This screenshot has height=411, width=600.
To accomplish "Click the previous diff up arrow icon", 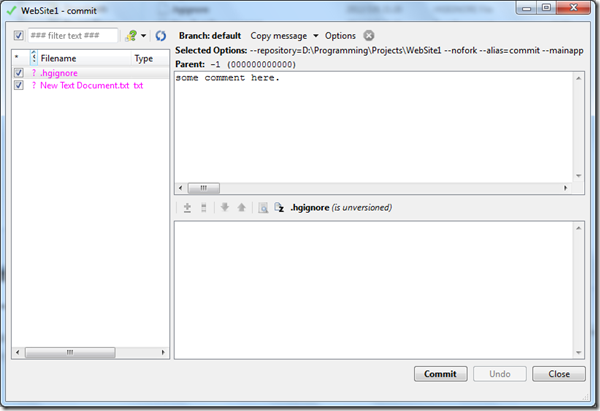I will 241,207.
